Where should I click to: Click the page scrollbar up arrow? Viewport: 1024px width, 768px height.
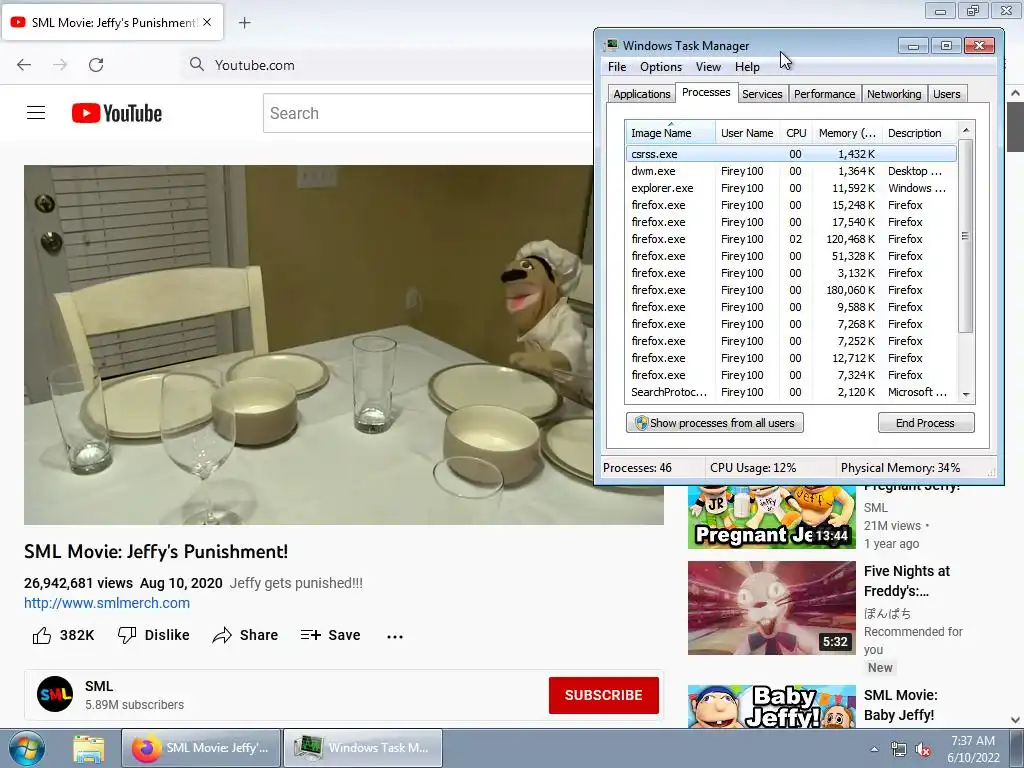[x=1016, y=93]
